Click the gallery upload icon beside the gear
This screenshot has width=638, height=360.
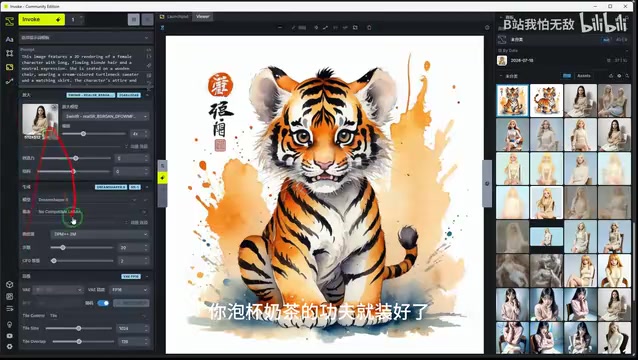[x=611, y=76]
